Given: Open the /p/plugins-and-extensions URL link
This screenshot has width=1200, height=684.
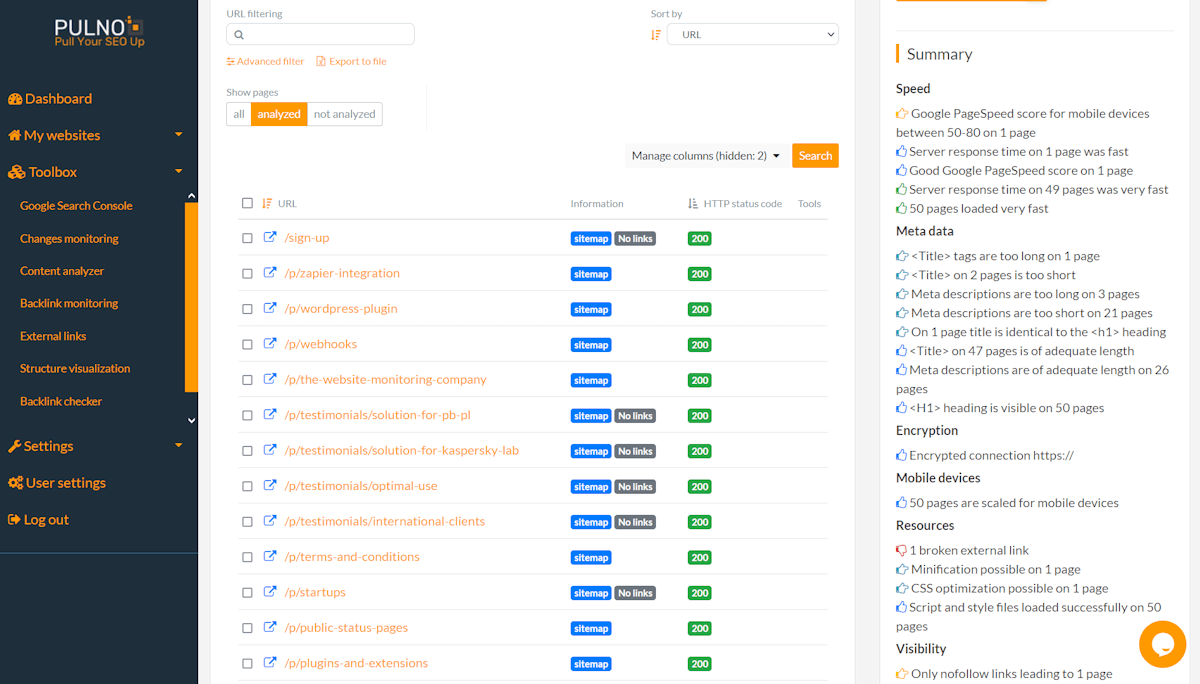Looking at the screenshot, I should (356, 663).
